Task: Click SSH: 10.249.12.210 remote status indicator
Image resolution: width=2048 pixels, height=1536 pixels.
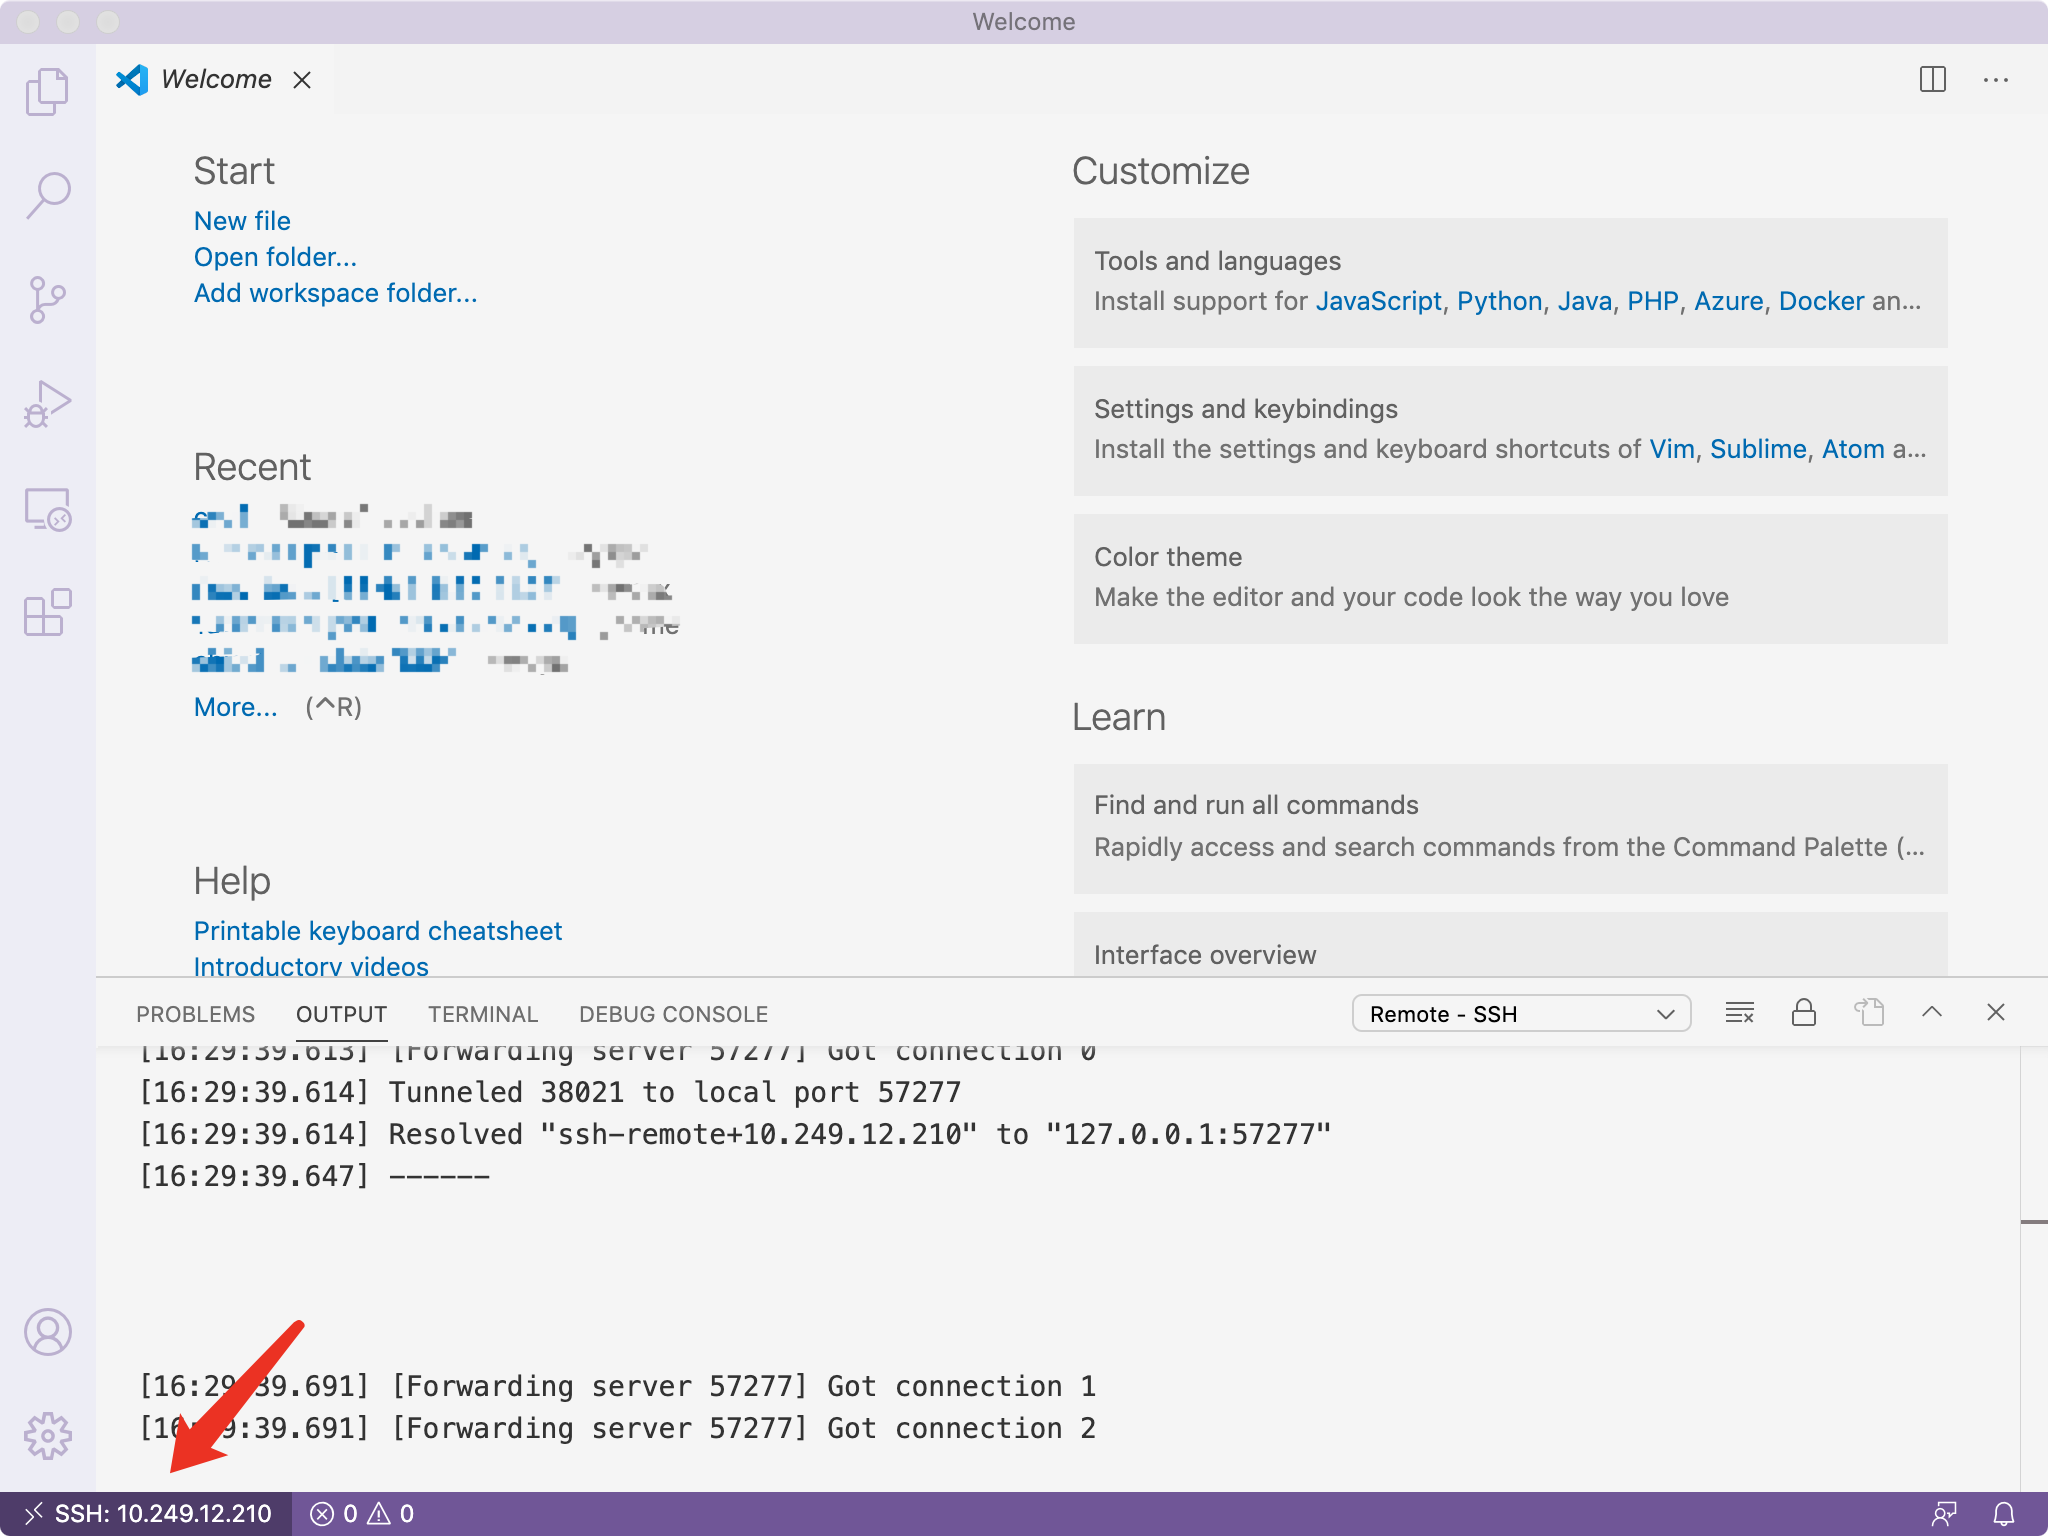Action: click(x=147, y=1514)
